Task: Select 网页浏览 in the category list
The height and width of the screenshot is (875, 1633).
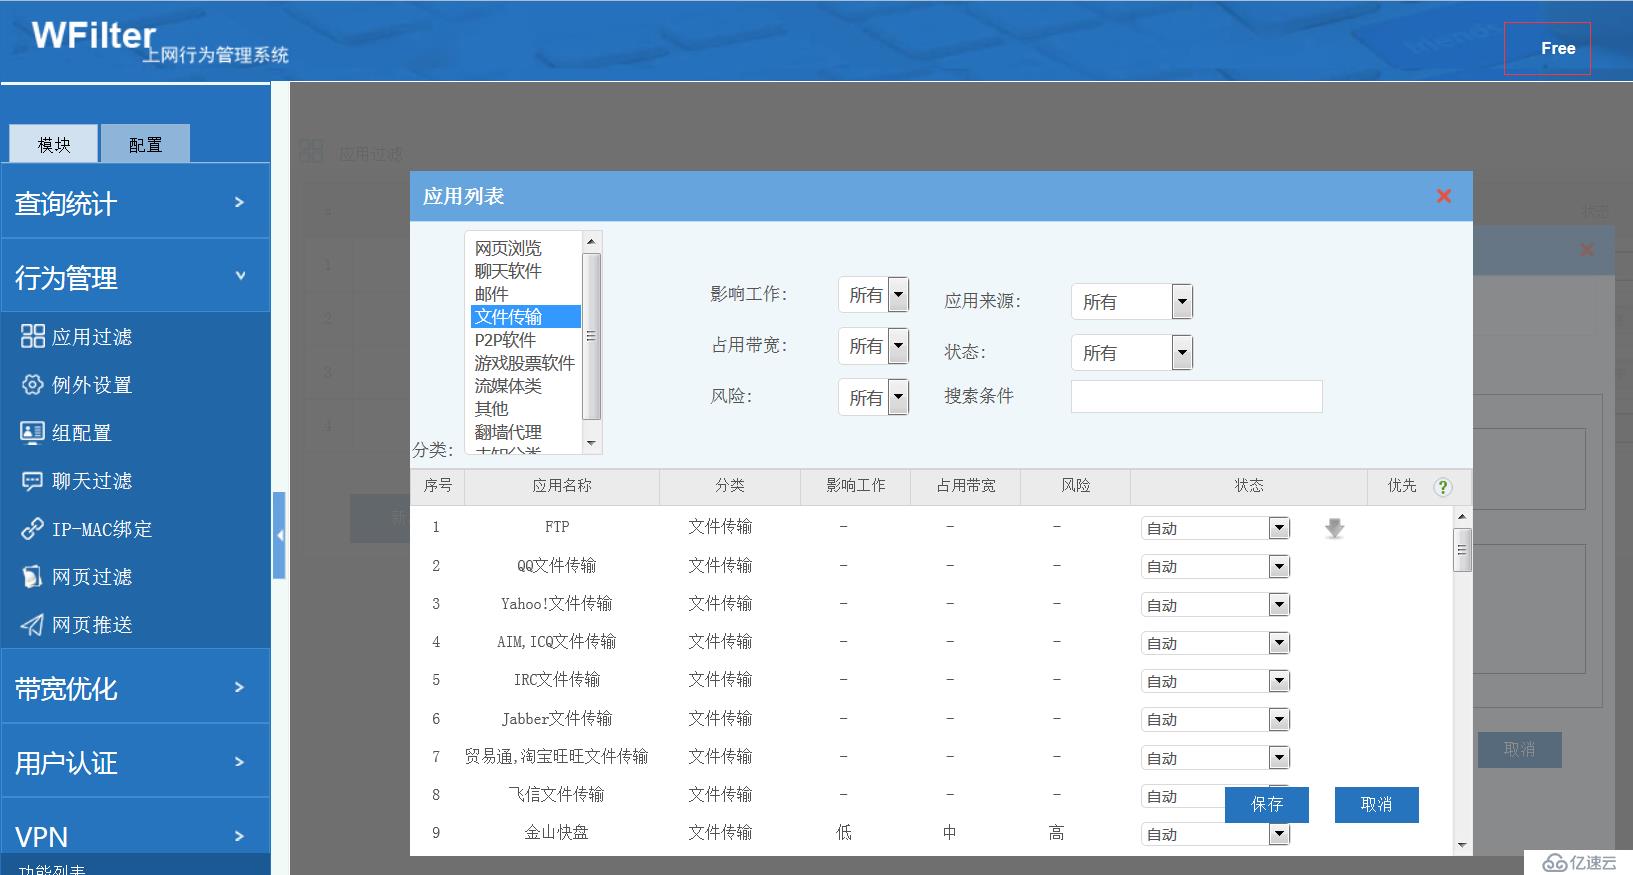Action: point(525,248)
